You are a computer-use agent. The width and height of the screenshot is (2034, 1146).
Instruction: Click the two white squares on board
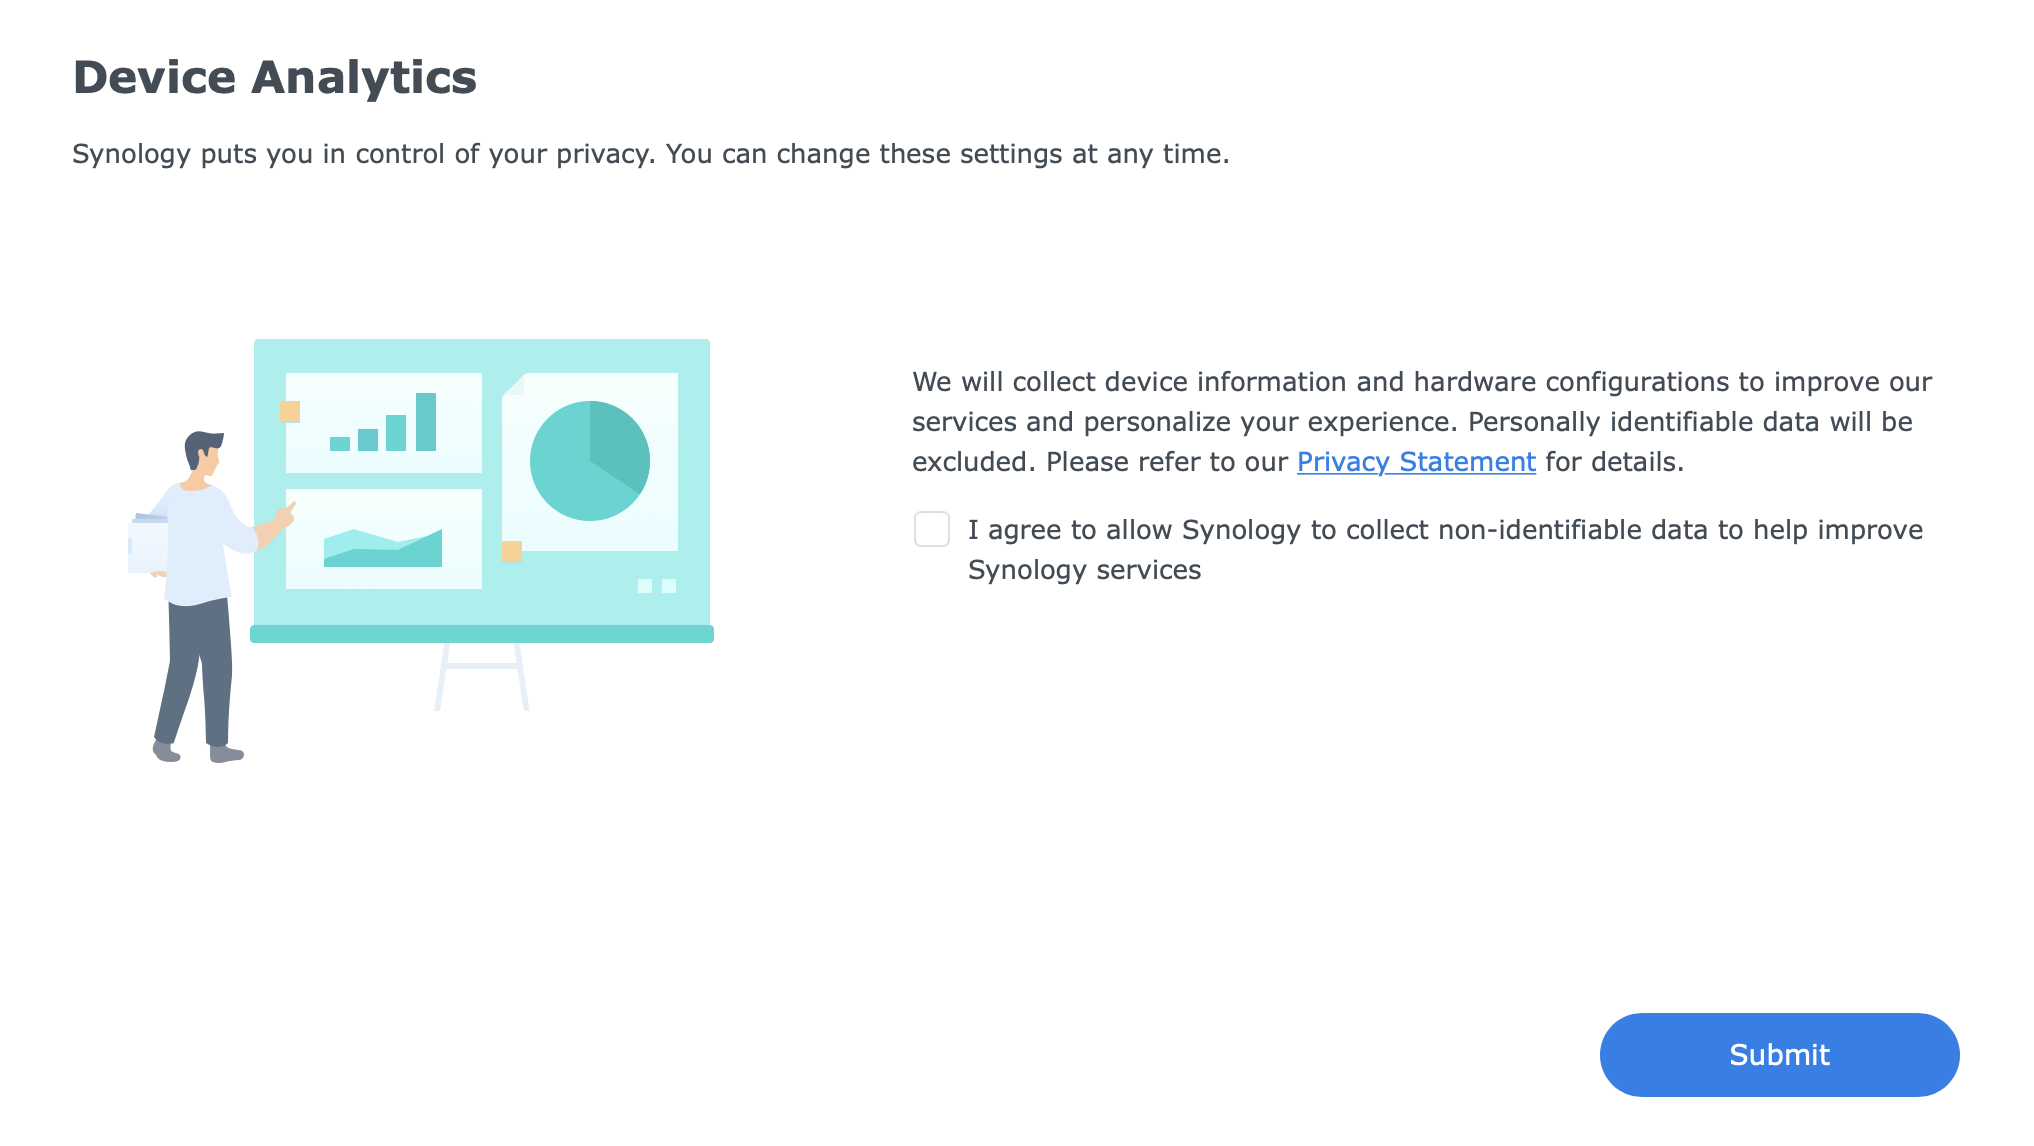pos(657,586)
